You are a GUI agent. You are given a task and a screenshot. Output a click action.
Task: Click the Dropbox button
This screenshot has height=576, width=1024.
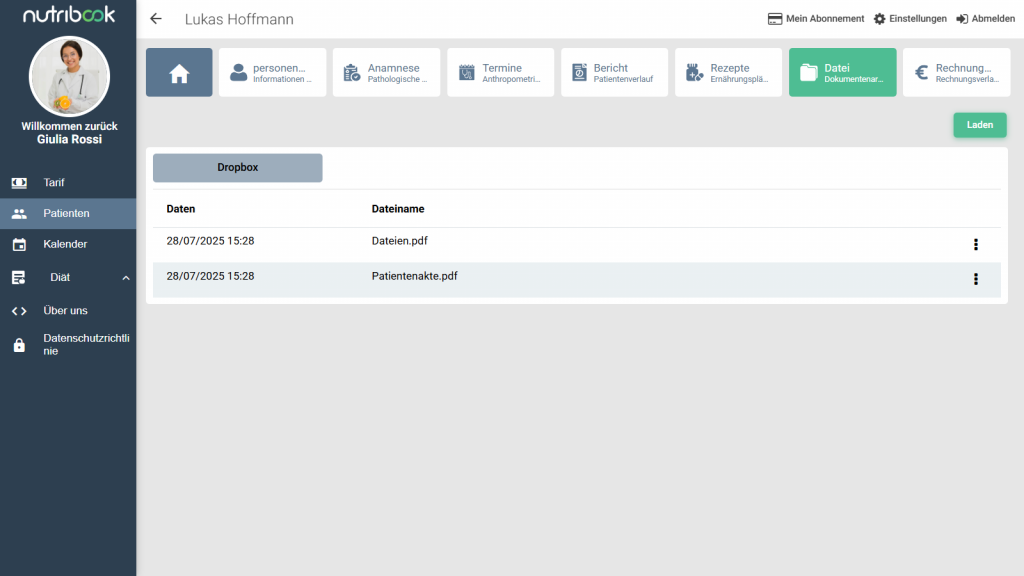[x=238, y=168]
